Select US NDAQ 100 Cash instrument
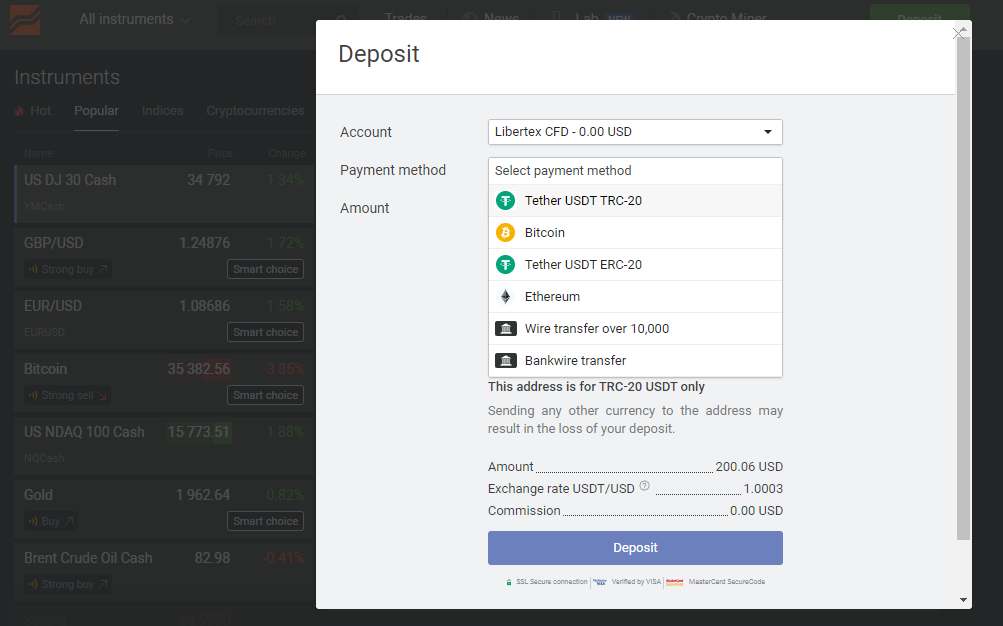The image size is (1003, 626). [164, 446]
